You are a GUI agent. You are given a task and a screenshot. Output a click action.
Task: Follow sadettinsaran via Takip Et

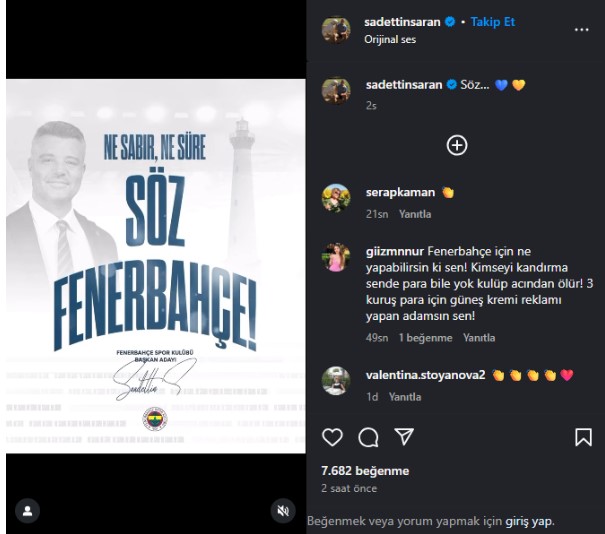tap(493, 22)
